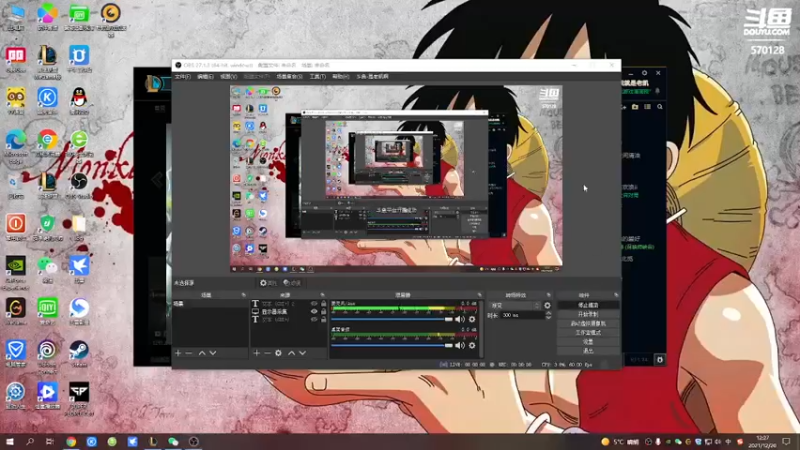Open Task View on the taskbar

tap(49, 441)
